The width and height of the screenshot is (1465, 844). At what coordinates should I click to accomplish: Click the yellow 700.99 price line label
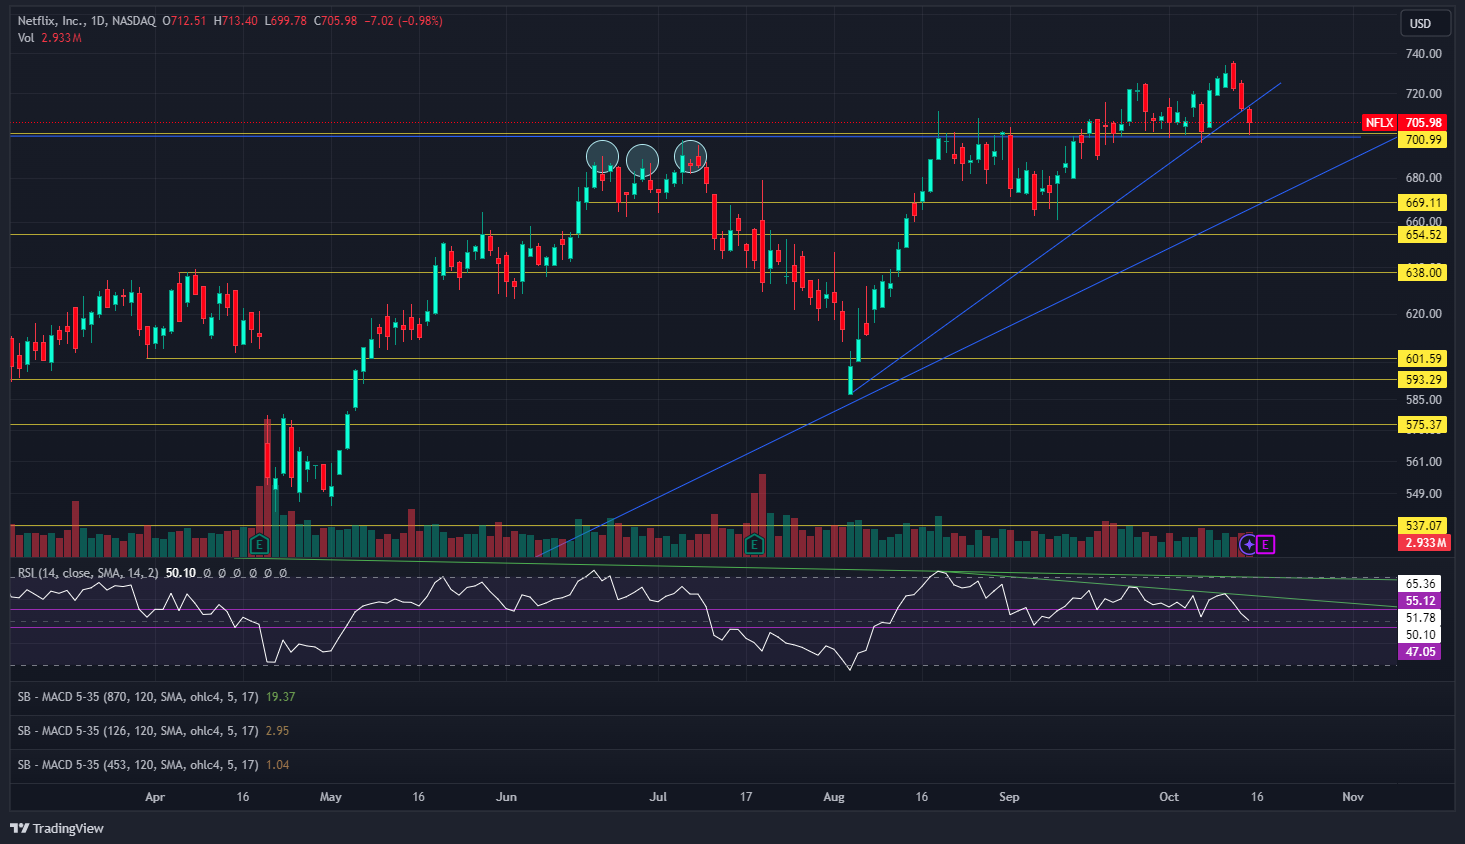point(1423,140)
